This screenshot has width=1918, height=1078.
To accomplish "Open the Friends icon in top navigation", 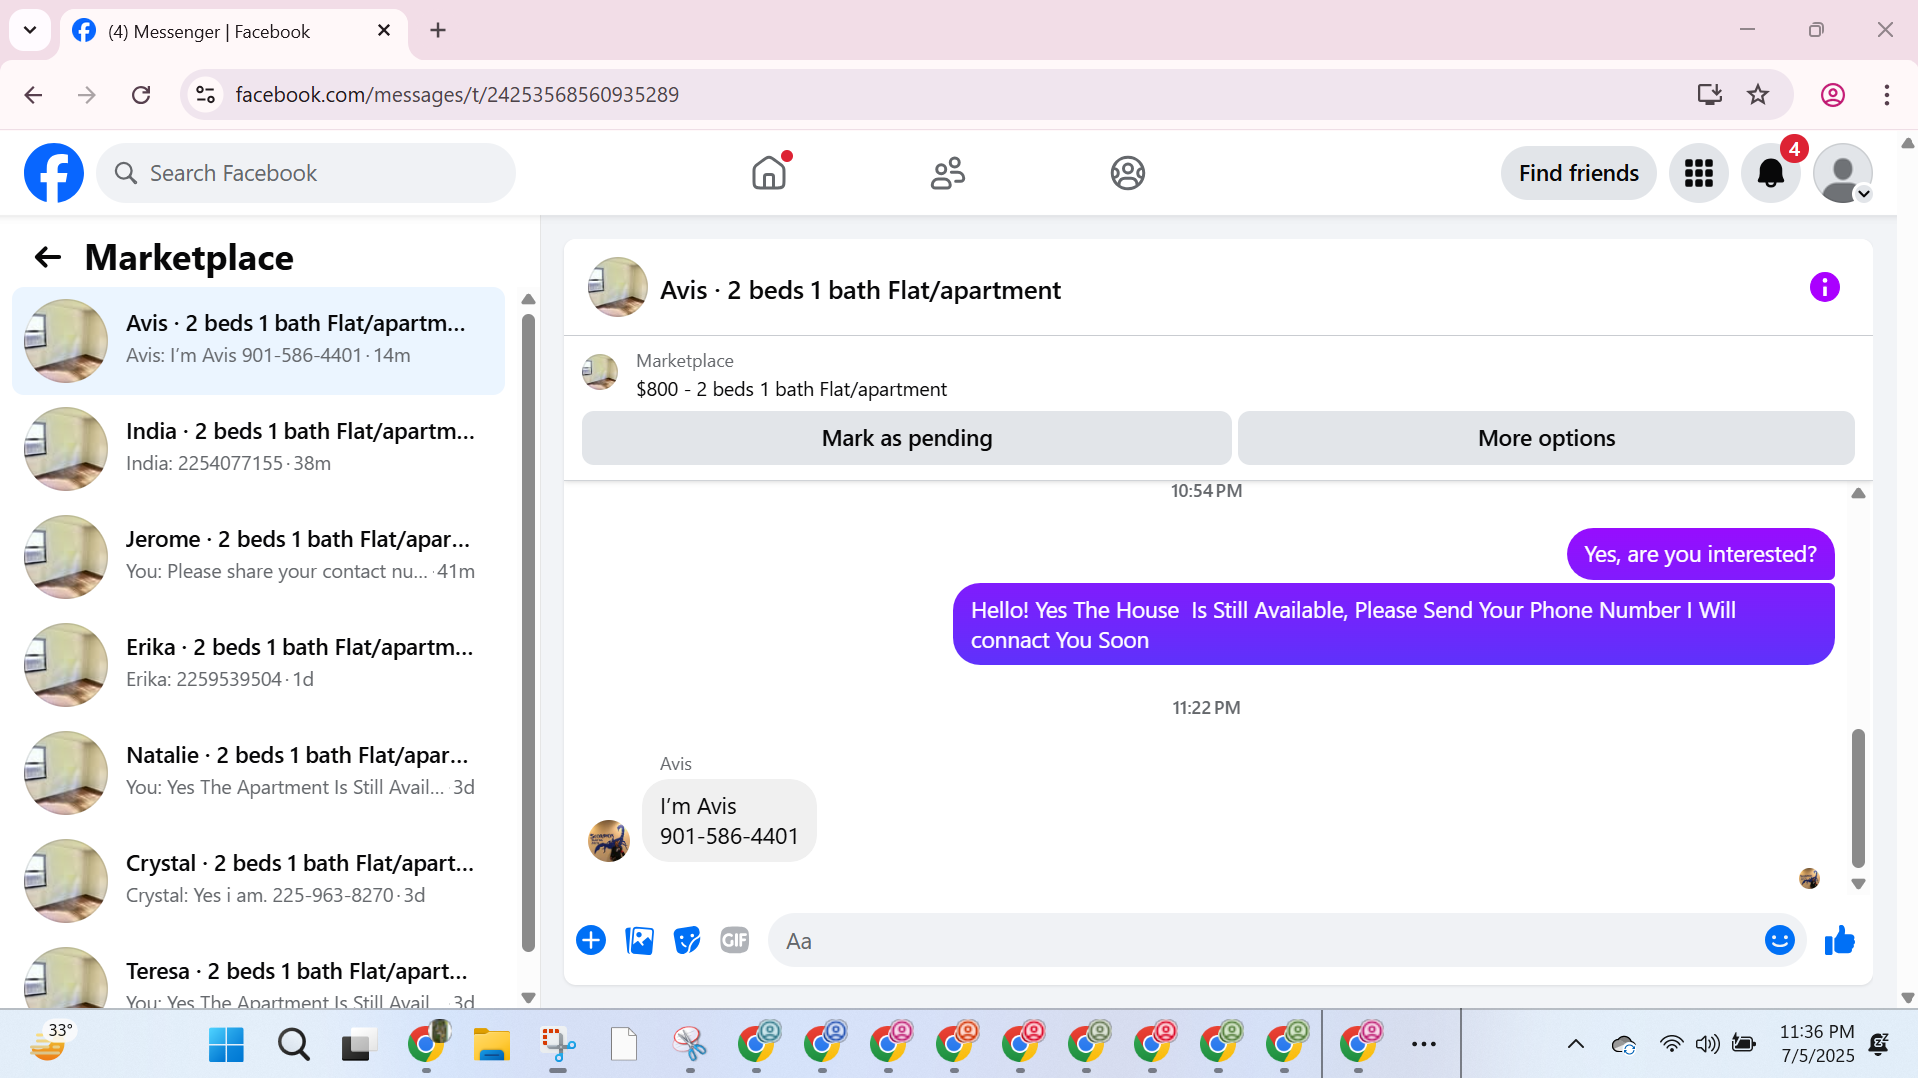I will click(948, 173).
